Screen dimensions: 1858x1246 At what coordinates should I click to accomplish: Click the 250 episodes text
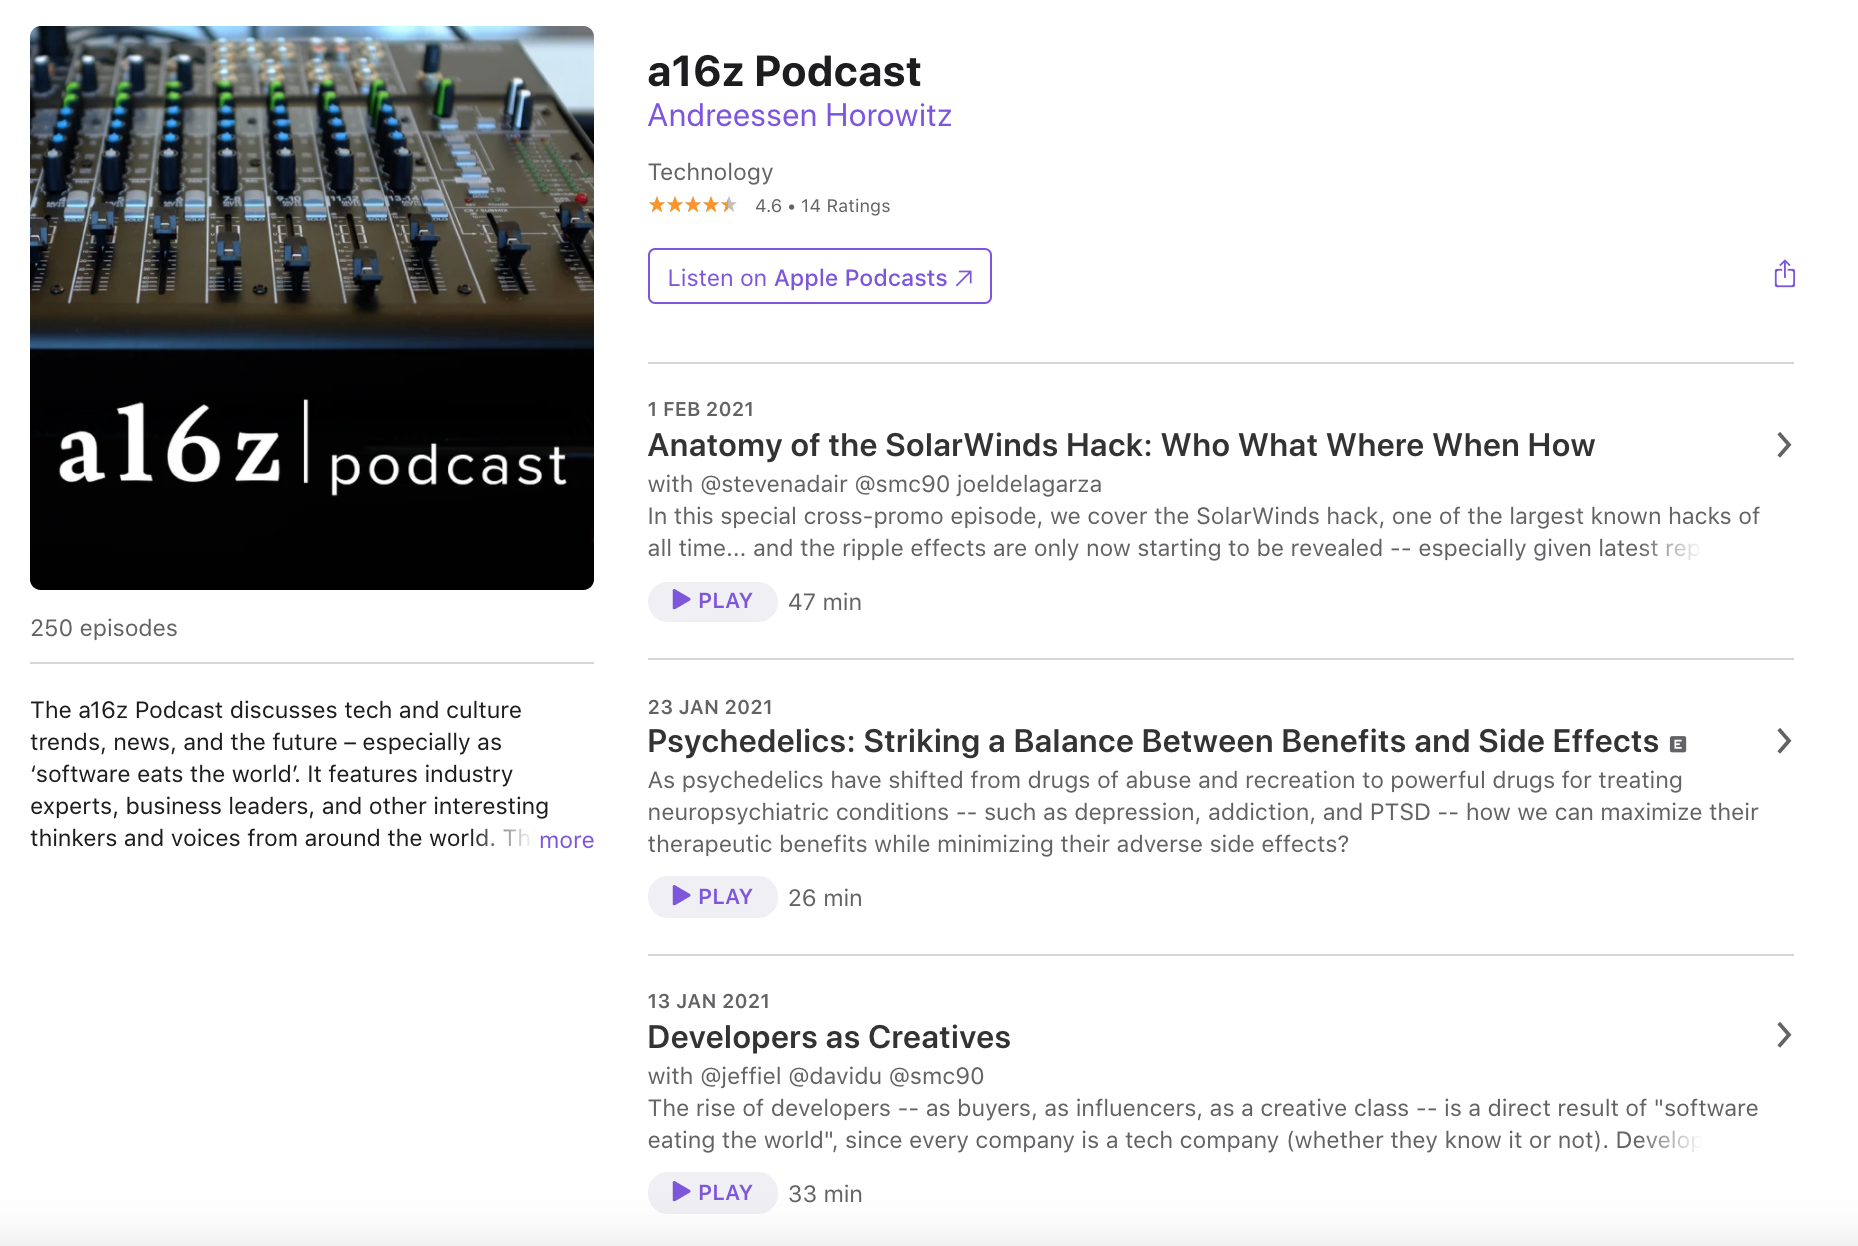click(x=104, y=628)
